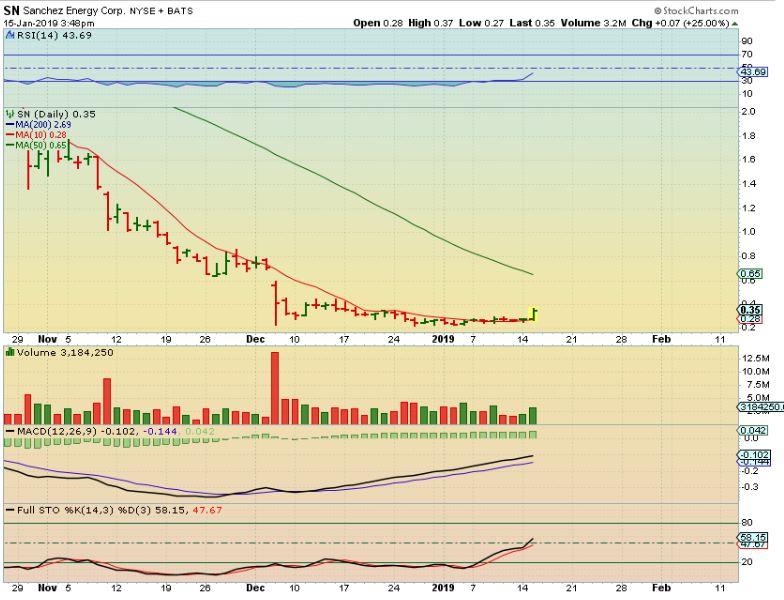This screenshot has height=600, width=784.
Task: Click the Nov label on the price date axis
Action: click(48, 339)
